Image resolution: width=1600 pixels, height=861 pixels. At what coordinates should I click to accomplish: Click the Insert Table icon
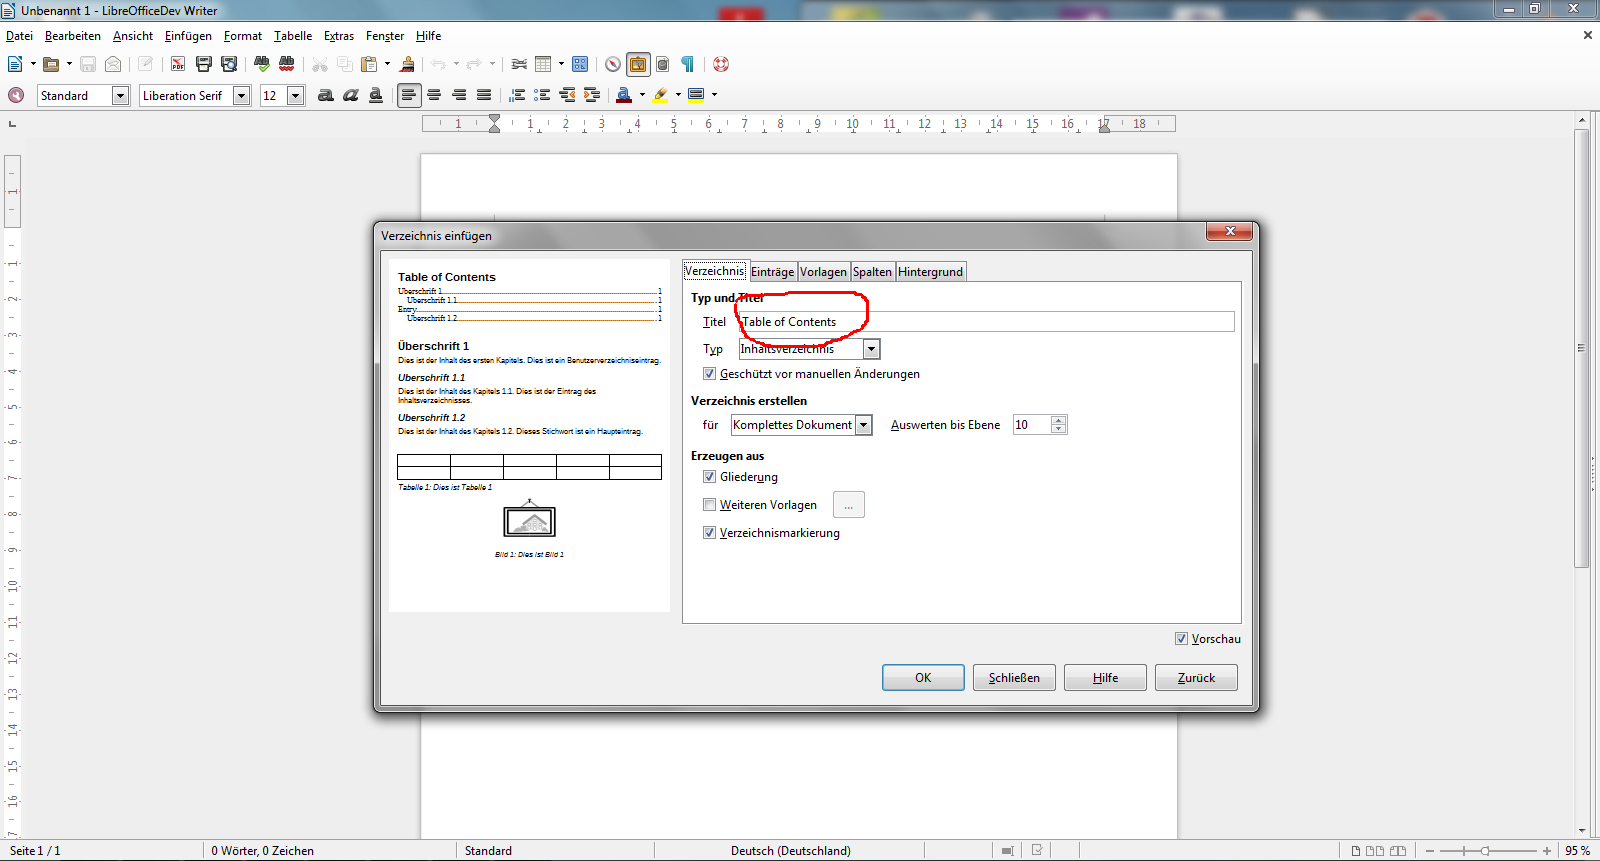click(543, 64)
